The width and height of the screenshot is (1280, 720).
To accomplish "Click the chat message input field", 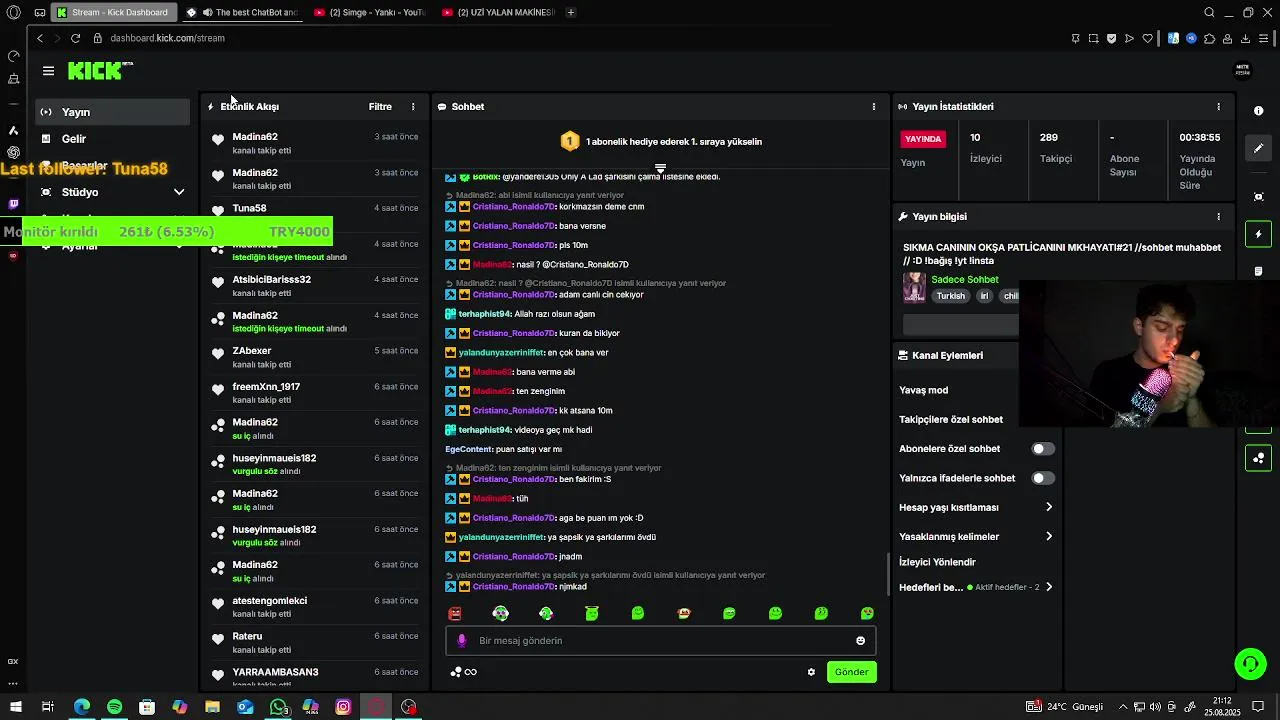I will [660, 641].
